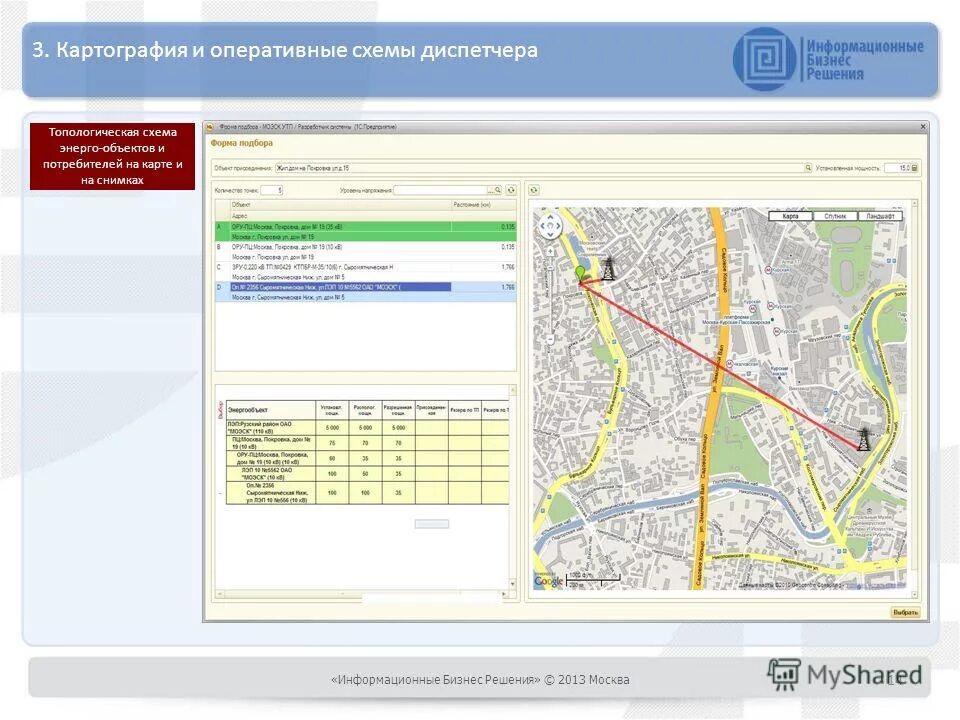Click the Установленная мощность value field
Viewport: 960px width, 720px height.
click(x=898, y=168)
